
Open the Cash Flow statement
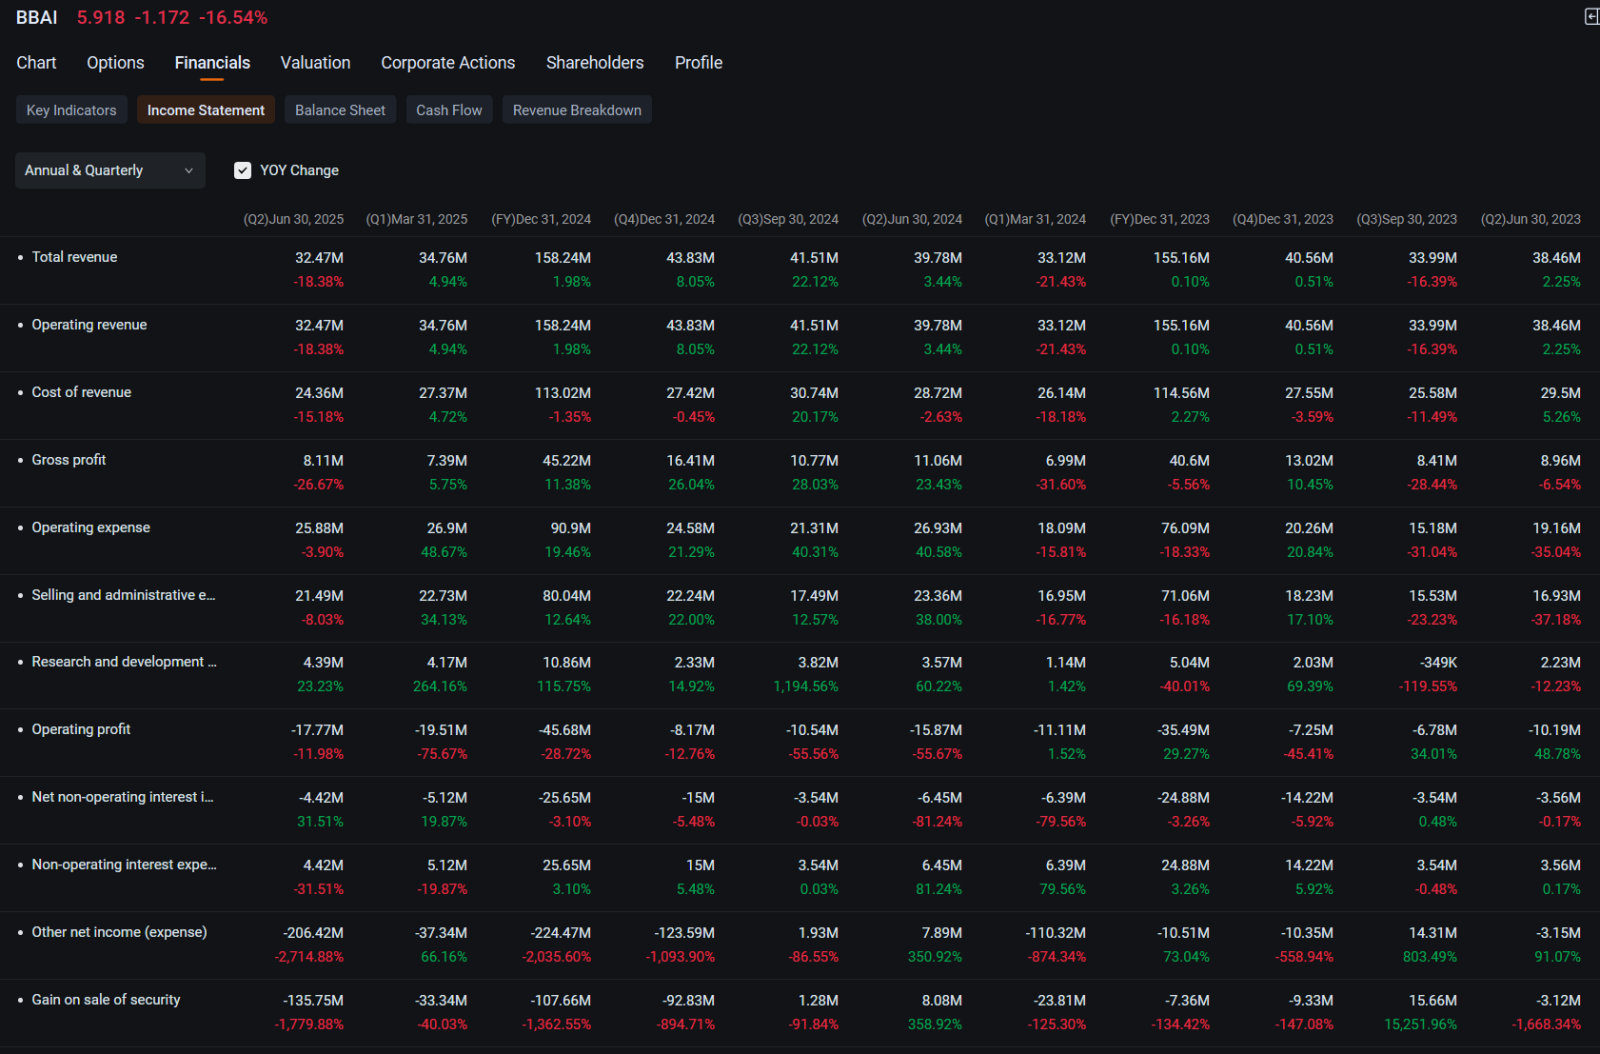click(x=449, y=110)
